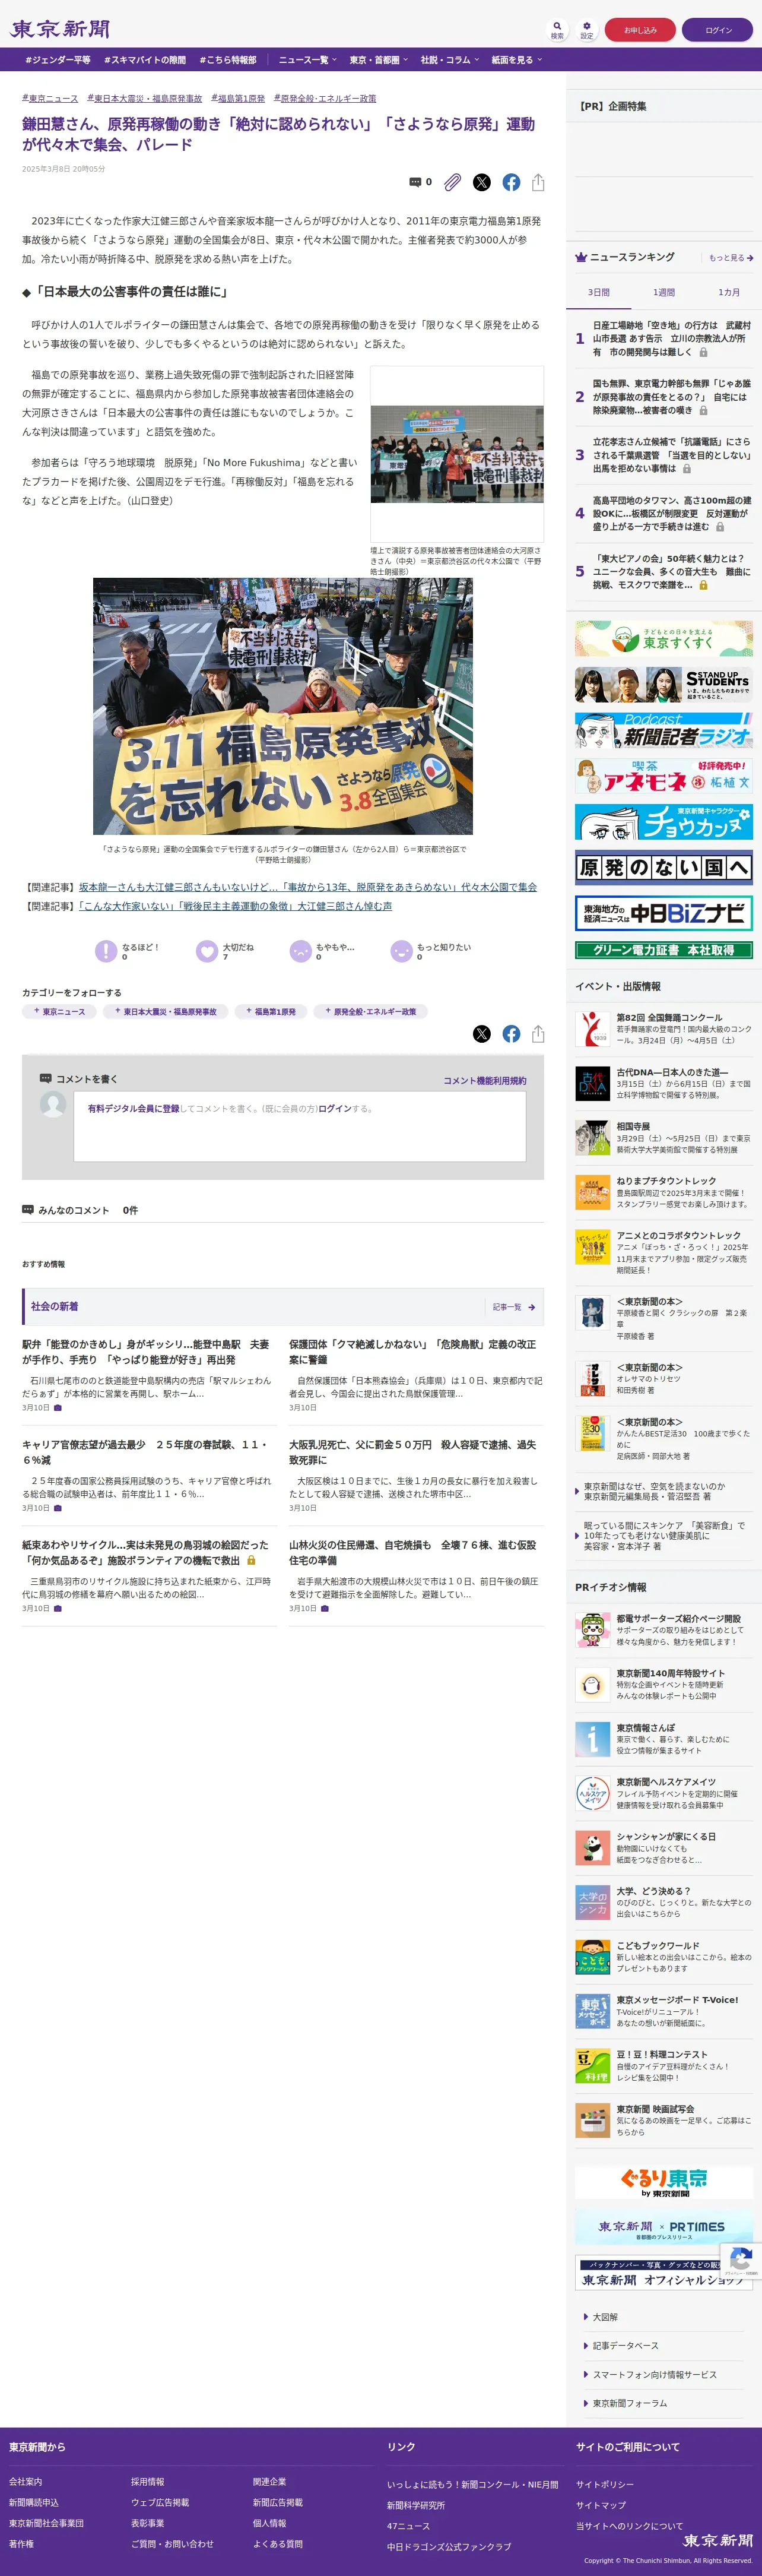Click the 記事一覧 link in 社会の新着
The image size is (762, 2576).
click(514, 1307)
